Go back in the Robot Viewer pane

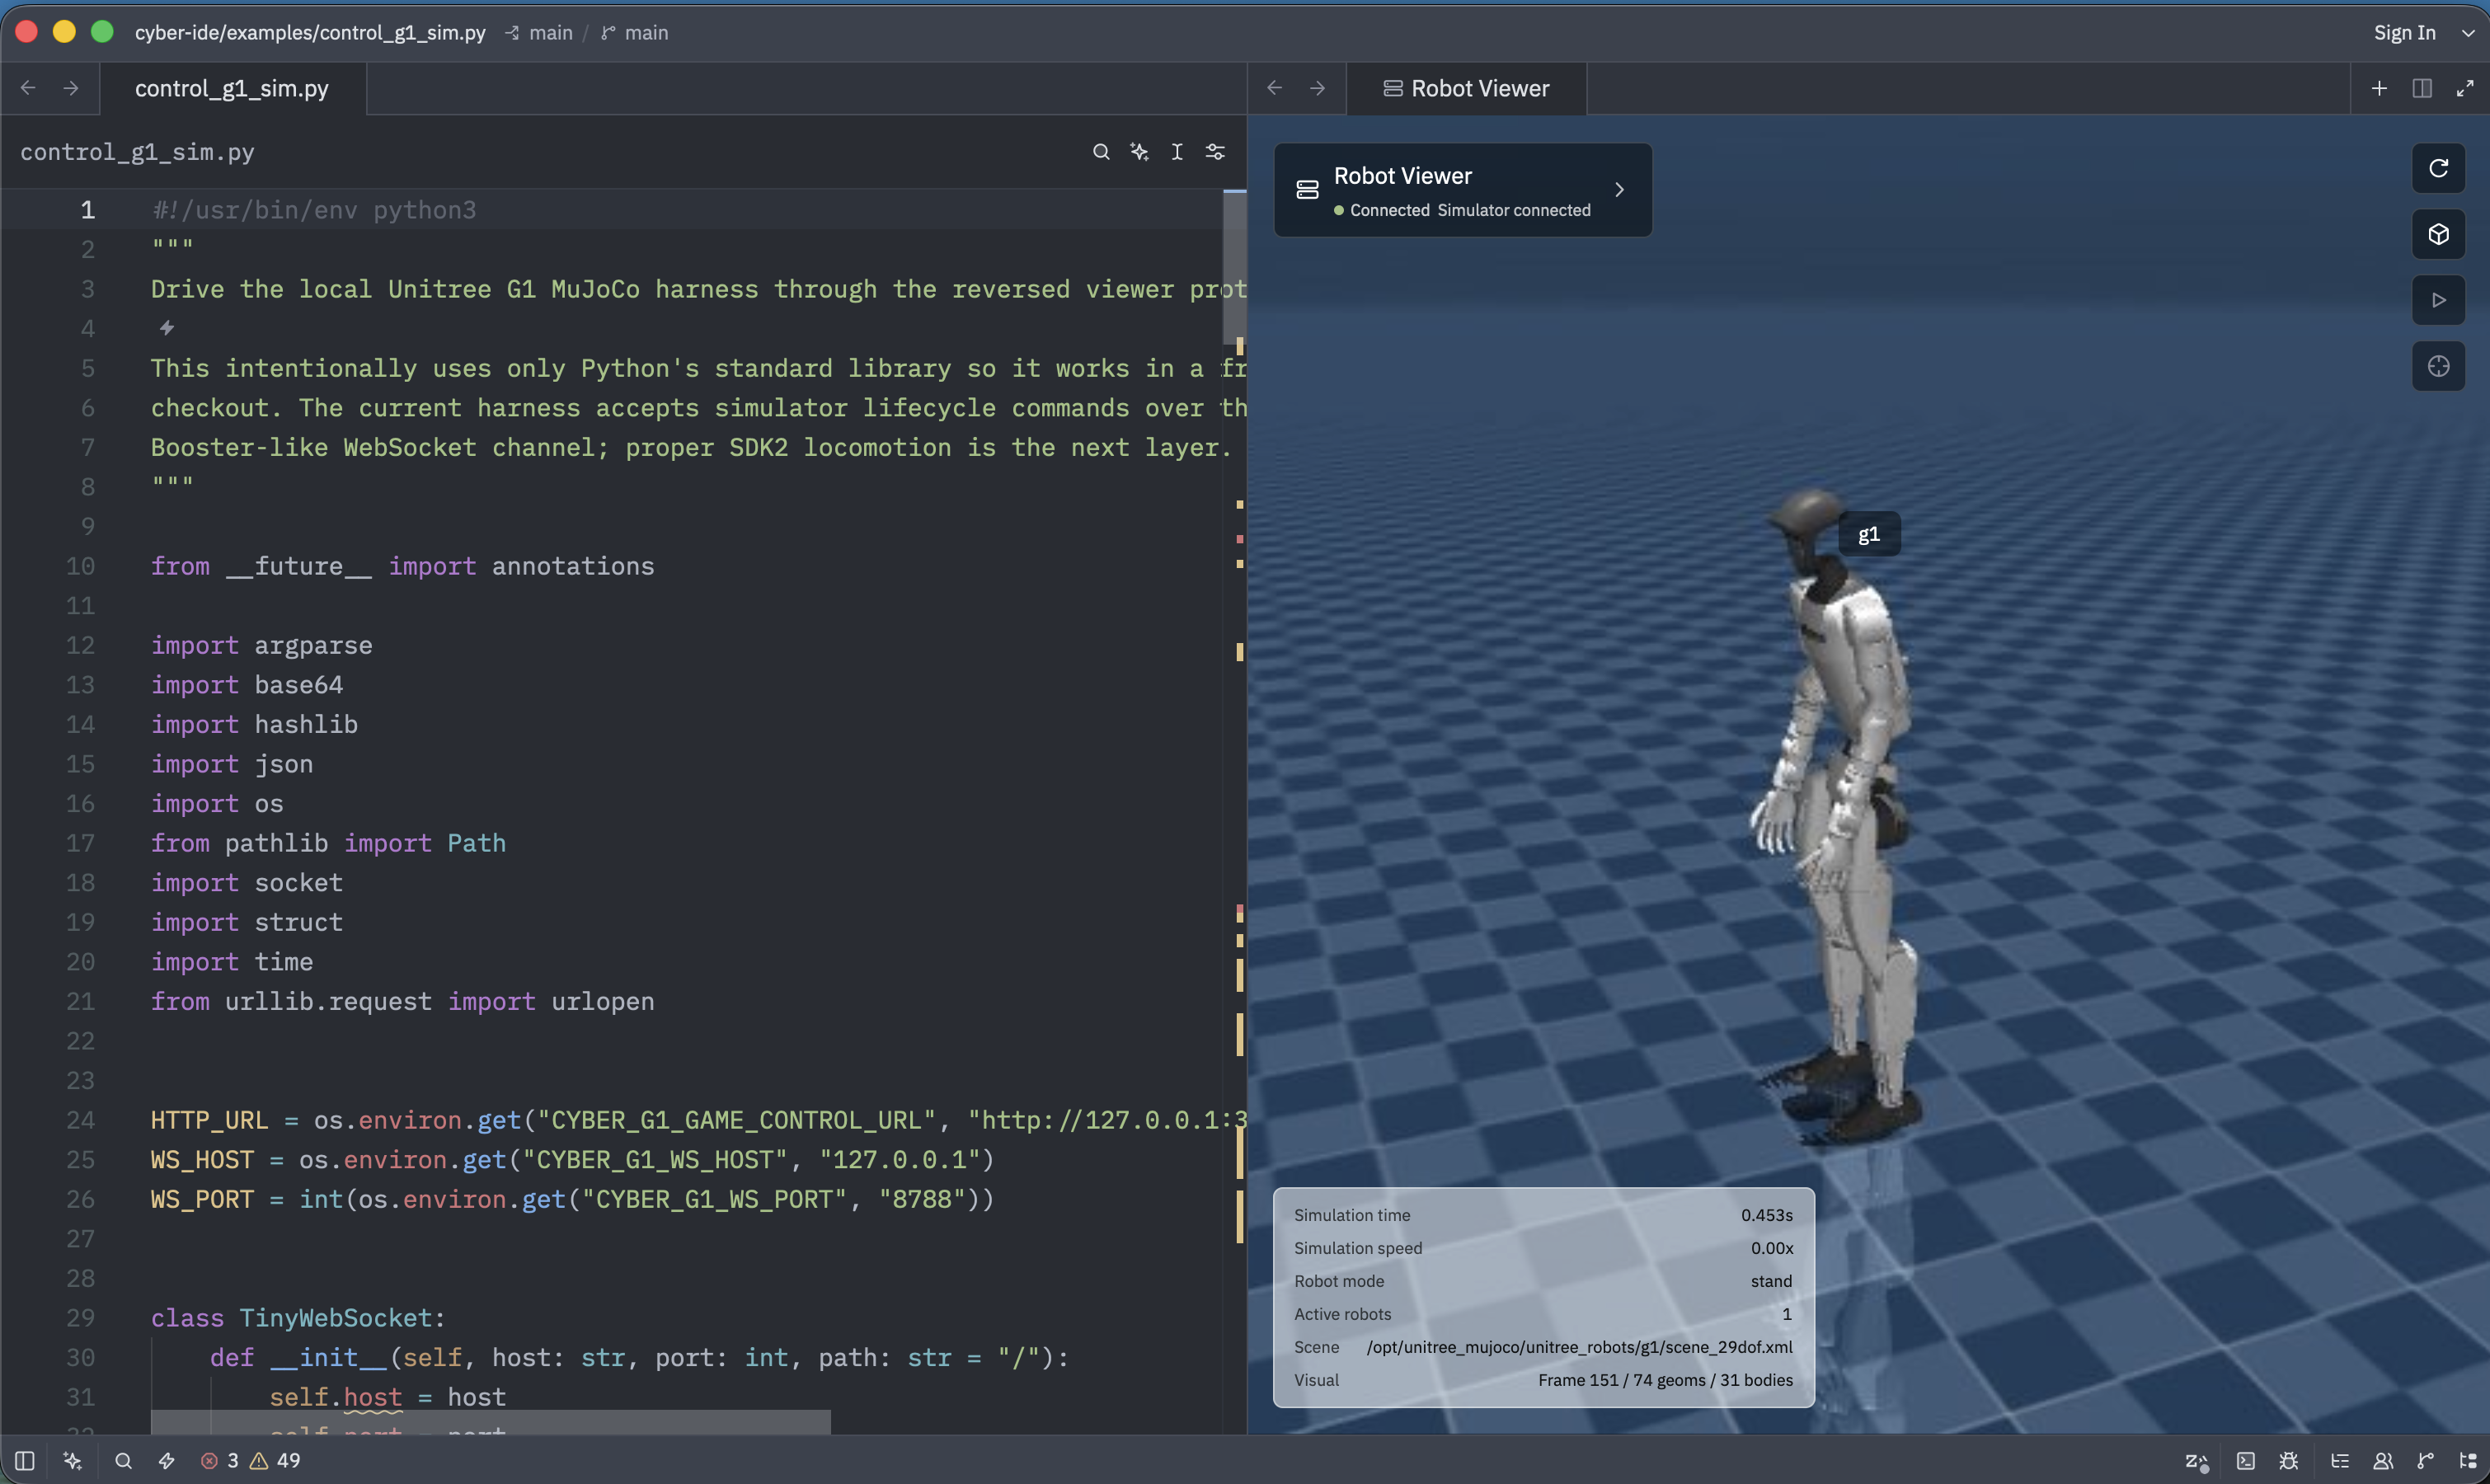click(x=1275, y=88)
